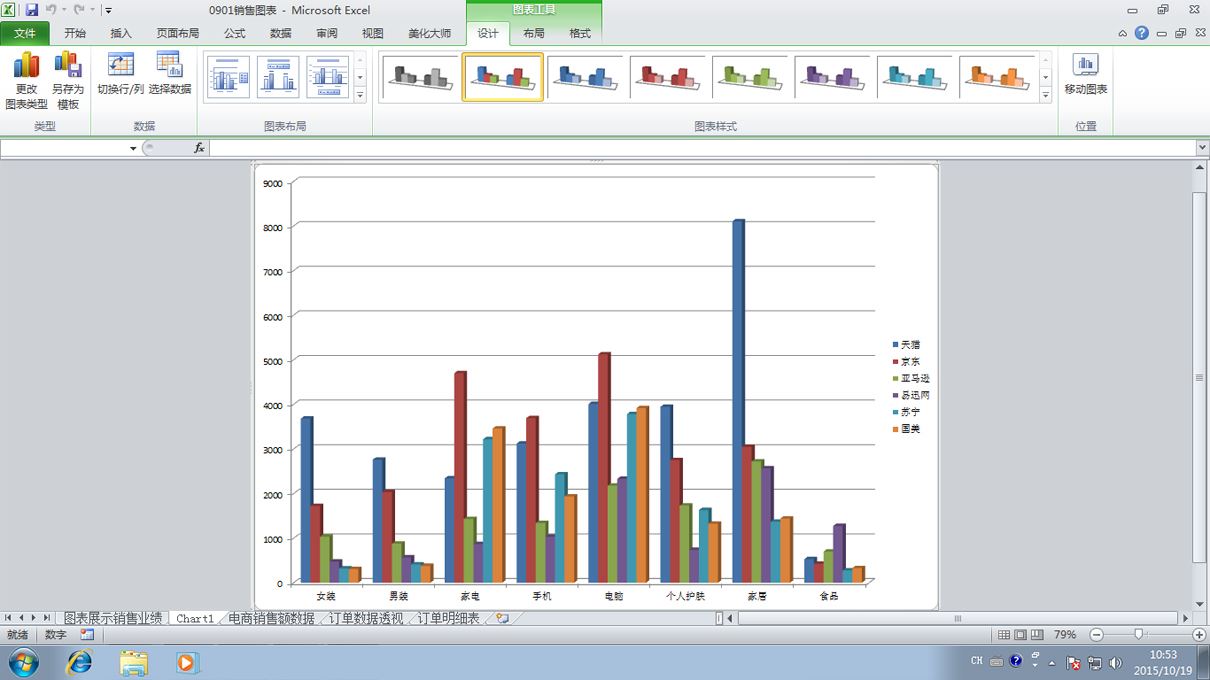Open the Select Data (选择数据) tool
Viewport: 1210px width, 680px height.
170,74
